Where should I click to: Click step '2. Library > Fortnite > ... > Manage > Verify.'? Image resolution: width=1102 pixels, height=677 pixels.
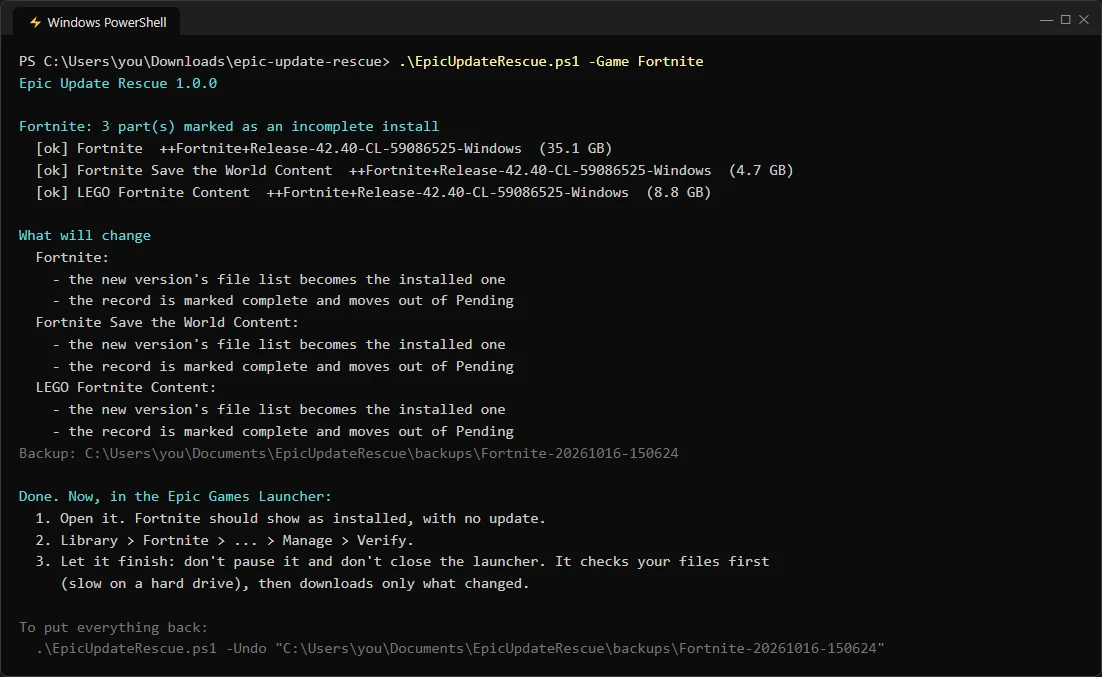tap(224, 541)
